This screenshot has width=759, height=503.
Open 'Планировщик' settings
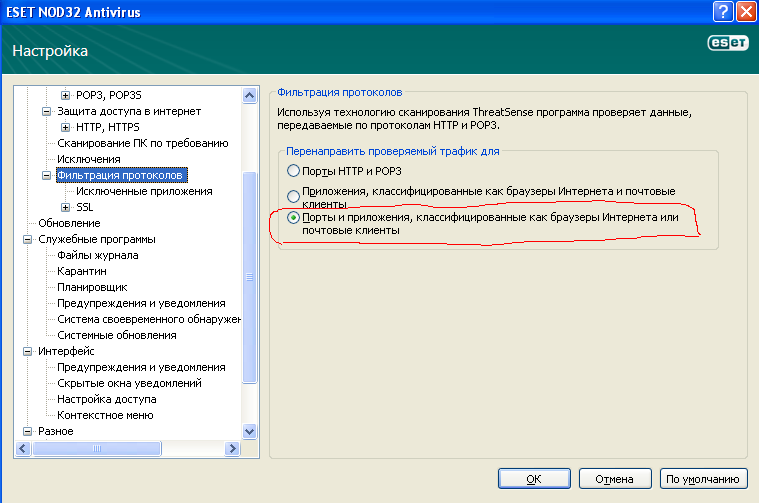point(92,287)
